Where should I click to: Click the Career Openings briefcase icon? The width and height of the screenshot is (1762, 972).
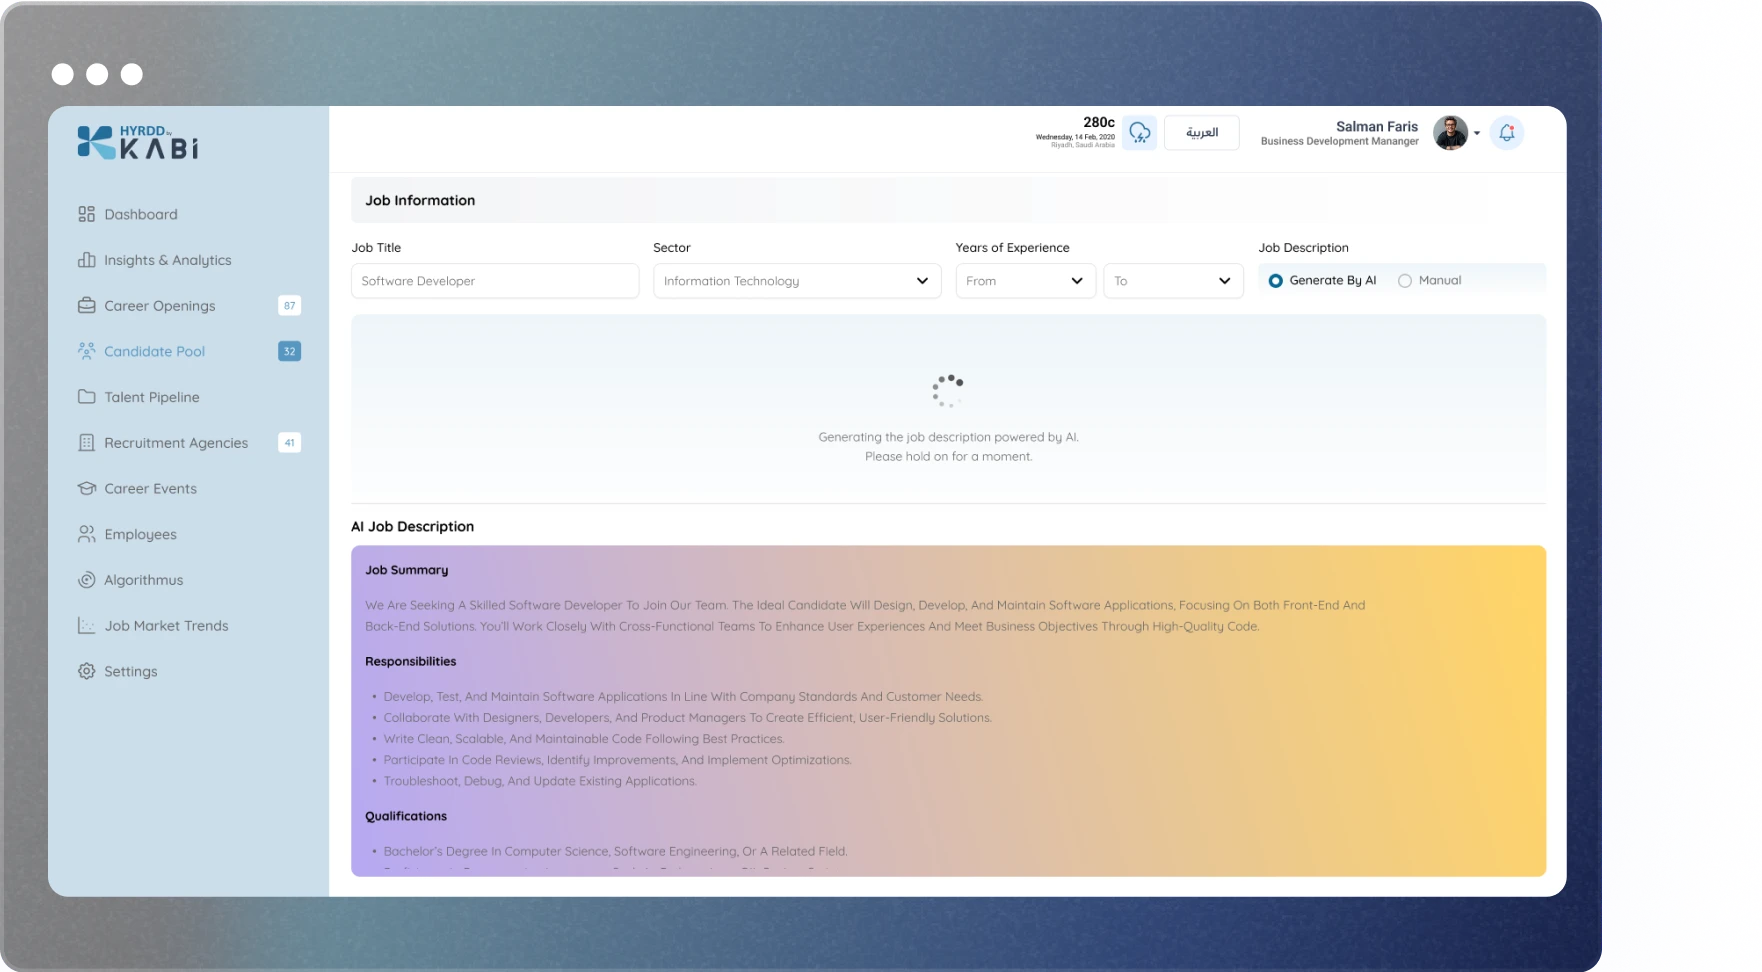click(87, 306)
